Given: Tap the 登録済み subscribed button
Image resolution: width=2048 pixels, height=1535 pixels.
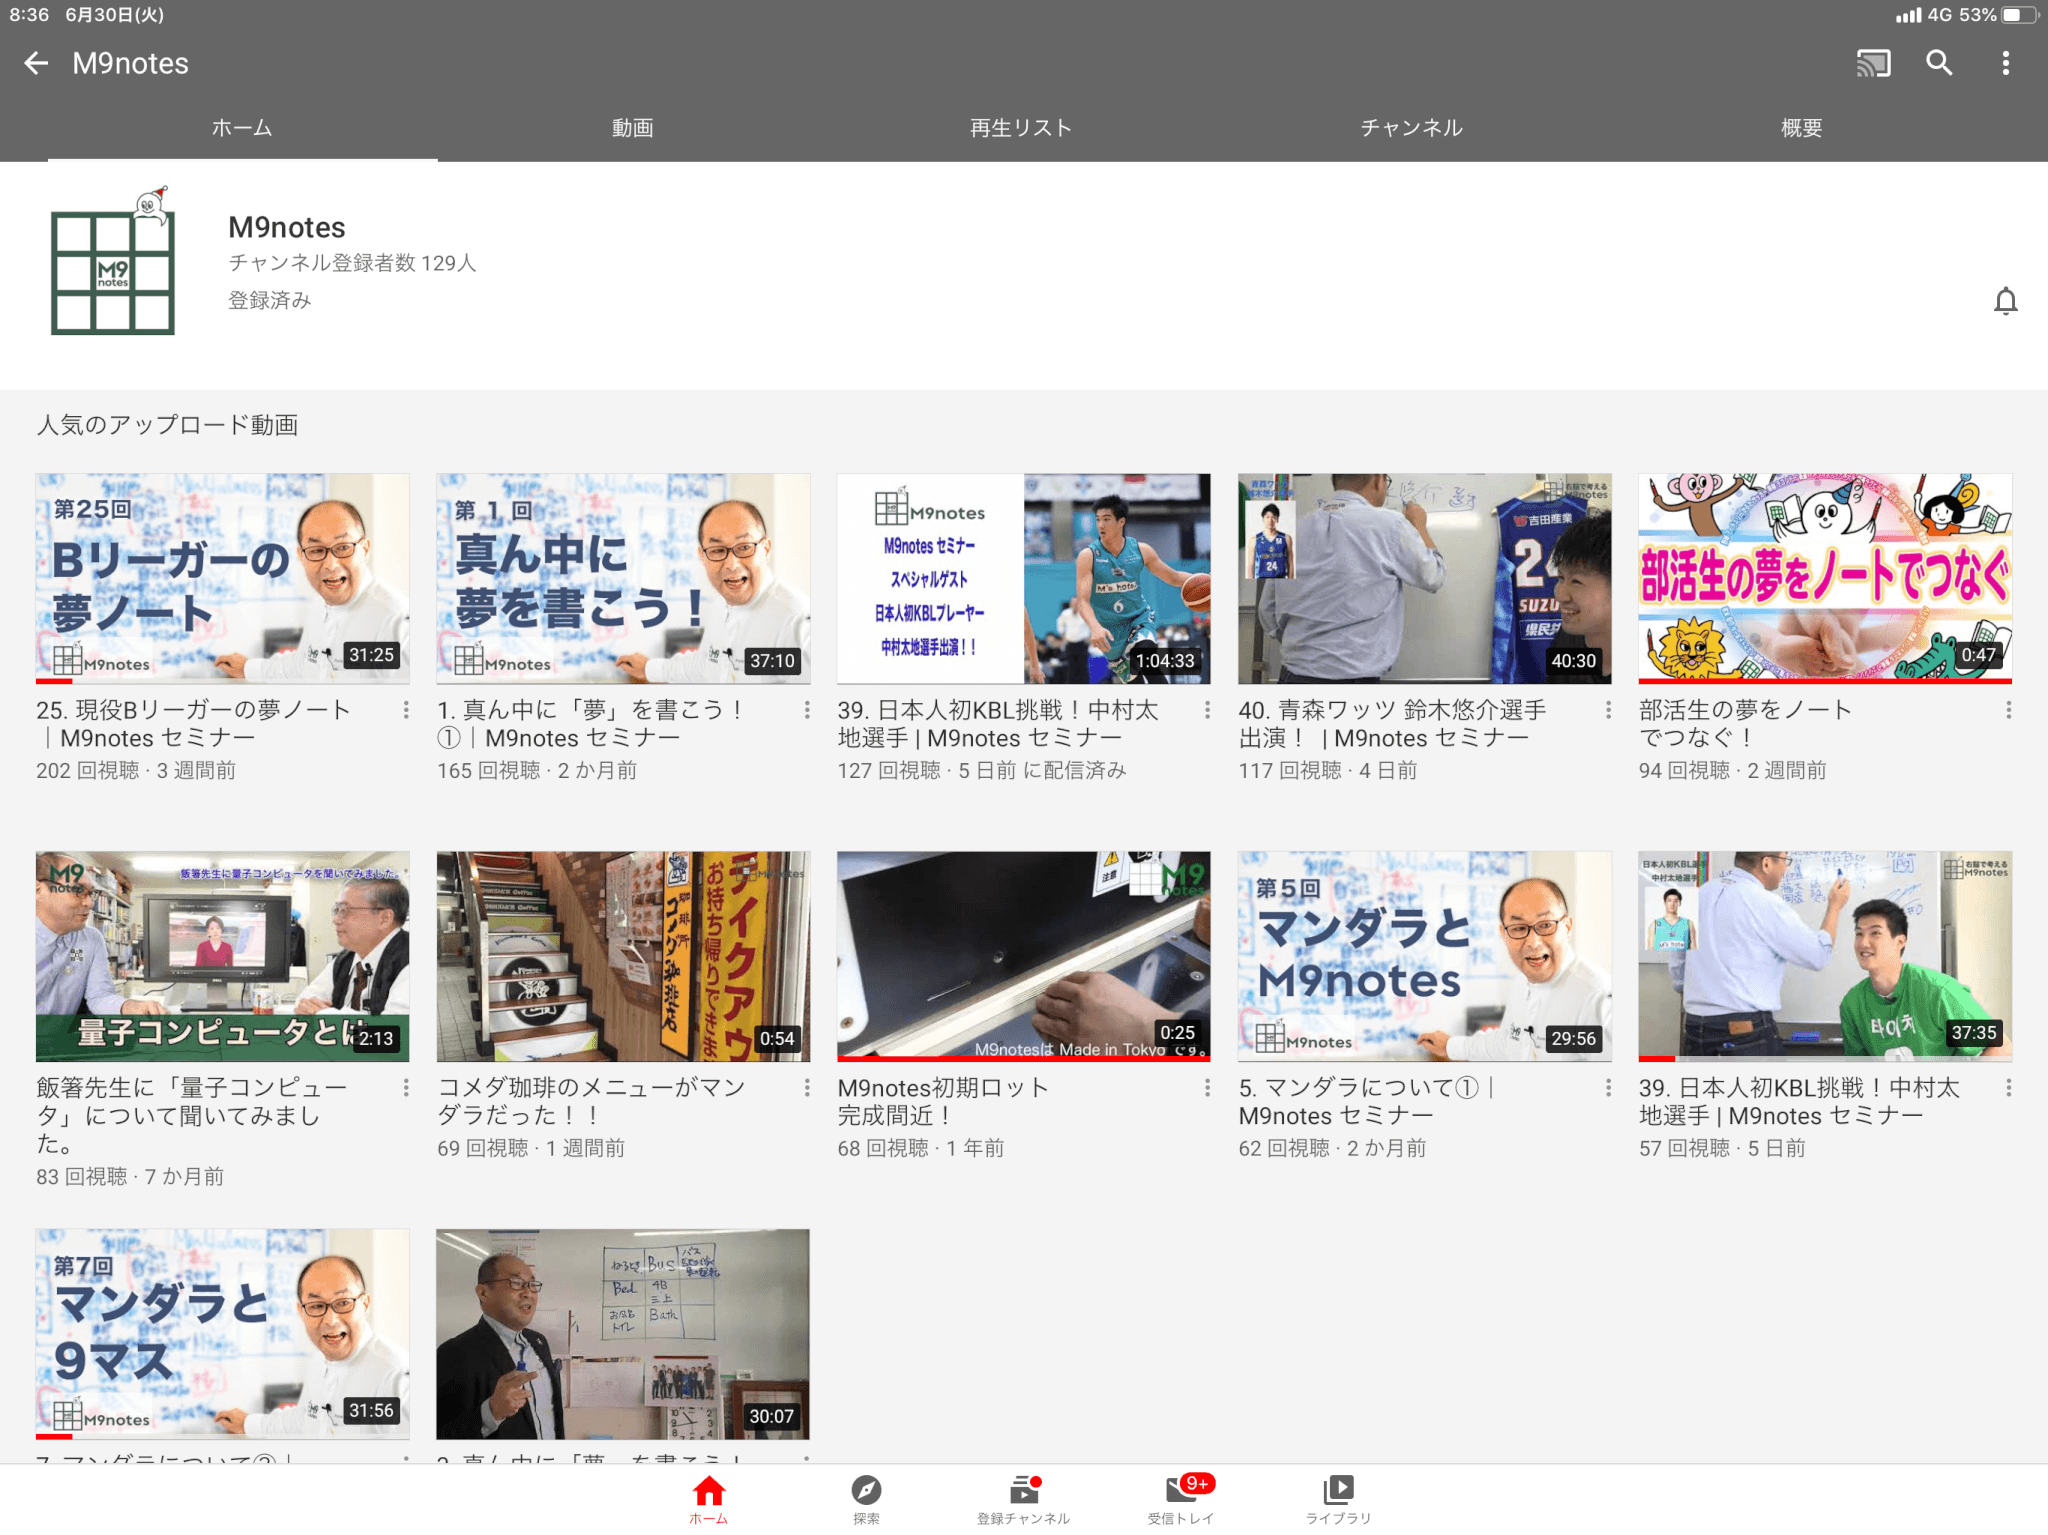Looking at the screenshot, I should pyautogui.click(x=270, y=300).
